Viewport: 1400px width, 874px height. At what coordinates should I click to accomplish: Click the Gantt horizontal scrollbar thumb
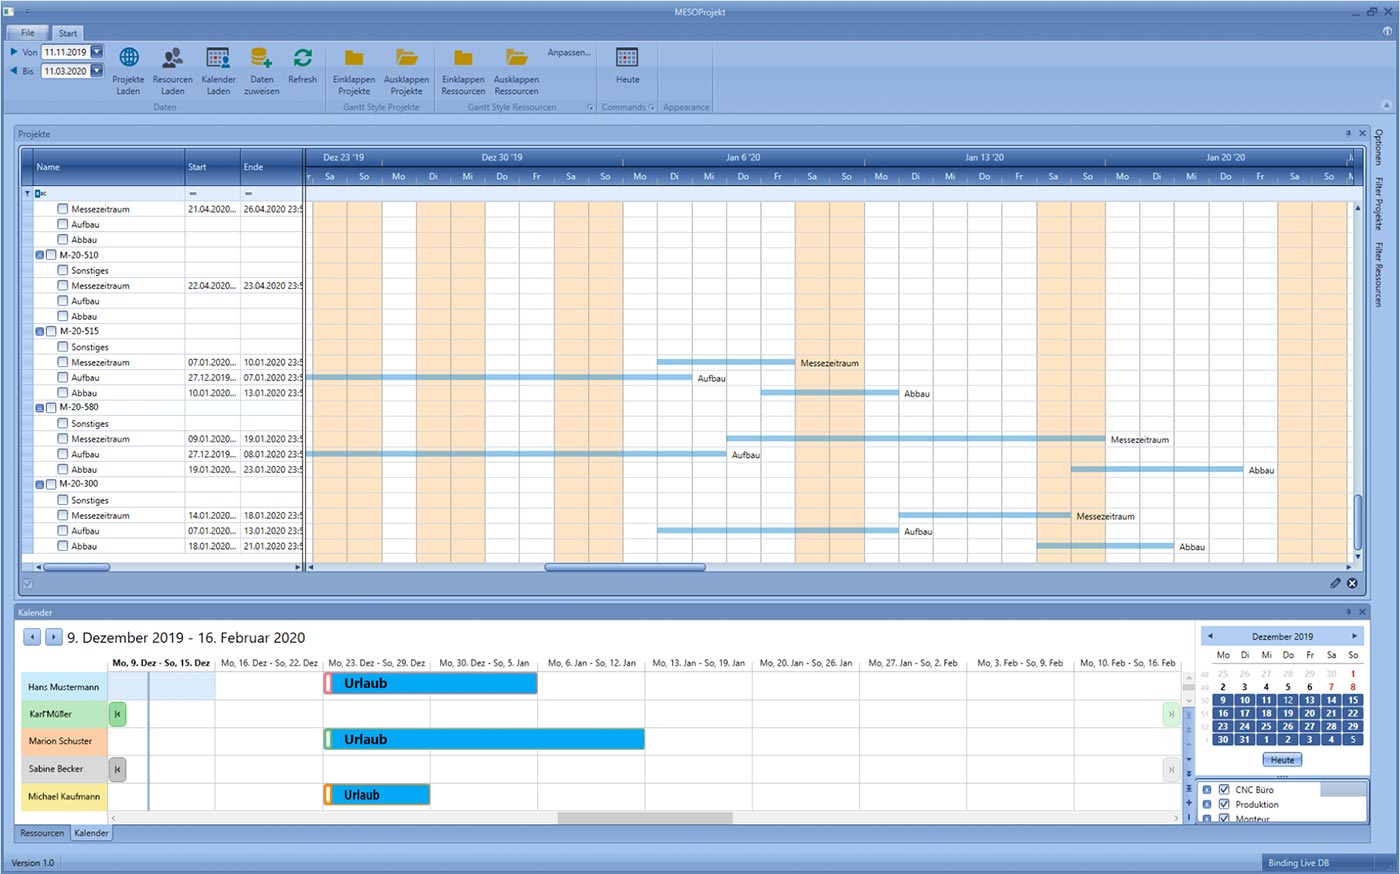point(625,567)
